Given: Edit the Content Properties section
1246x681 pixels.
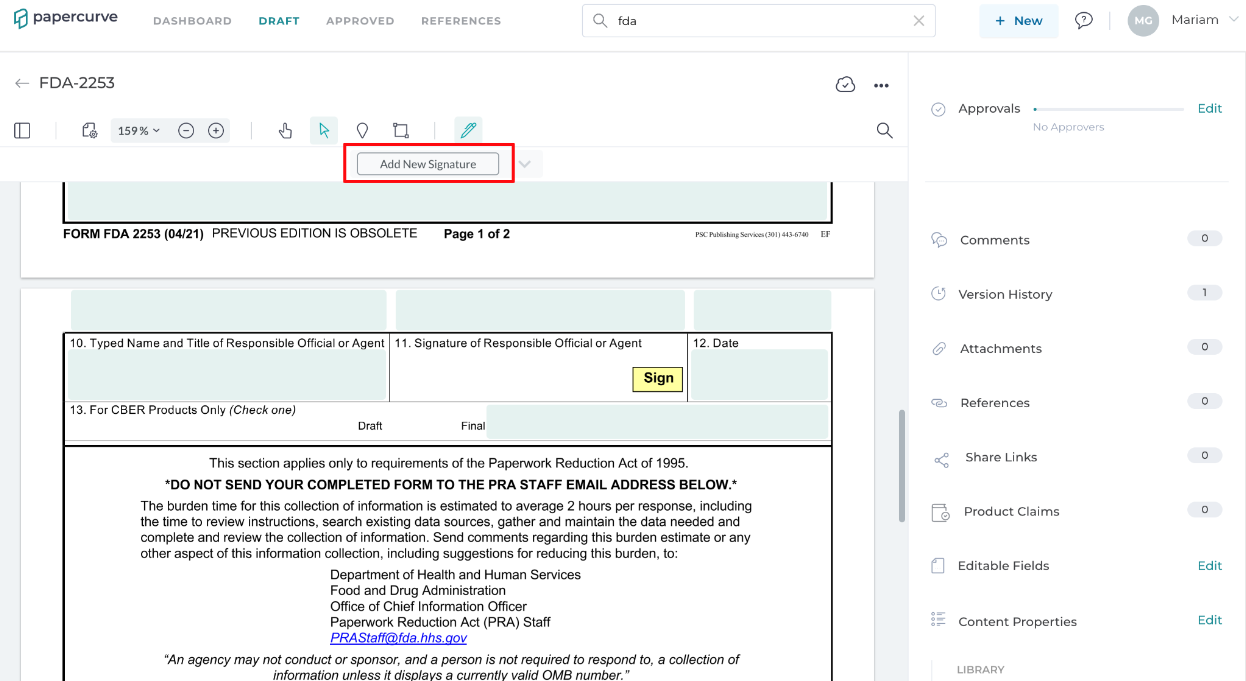Looking at the screenshot, I should (x=1210, y=620).
